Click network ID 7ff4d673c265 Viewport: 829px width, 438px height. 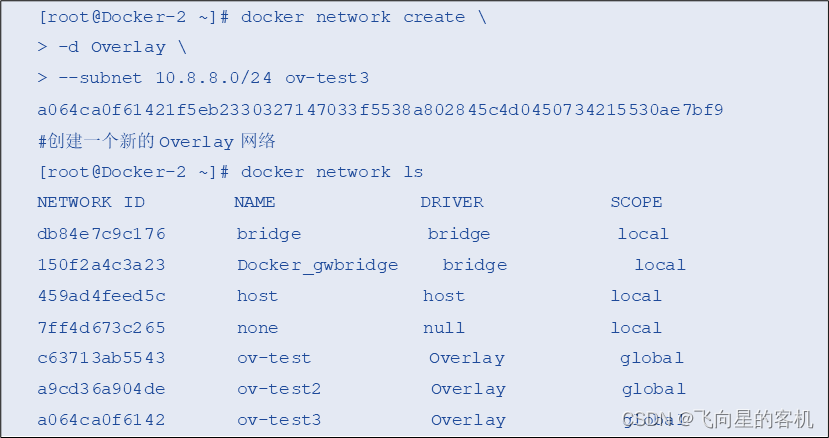tap(102, 327)
